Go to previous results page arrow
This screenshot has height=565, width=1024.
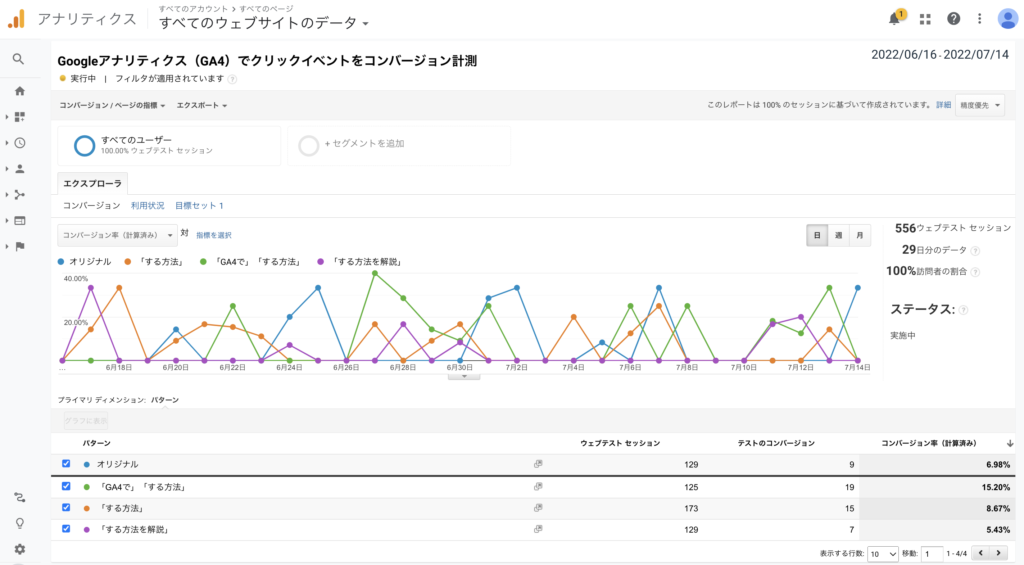[x=980, y=553]
